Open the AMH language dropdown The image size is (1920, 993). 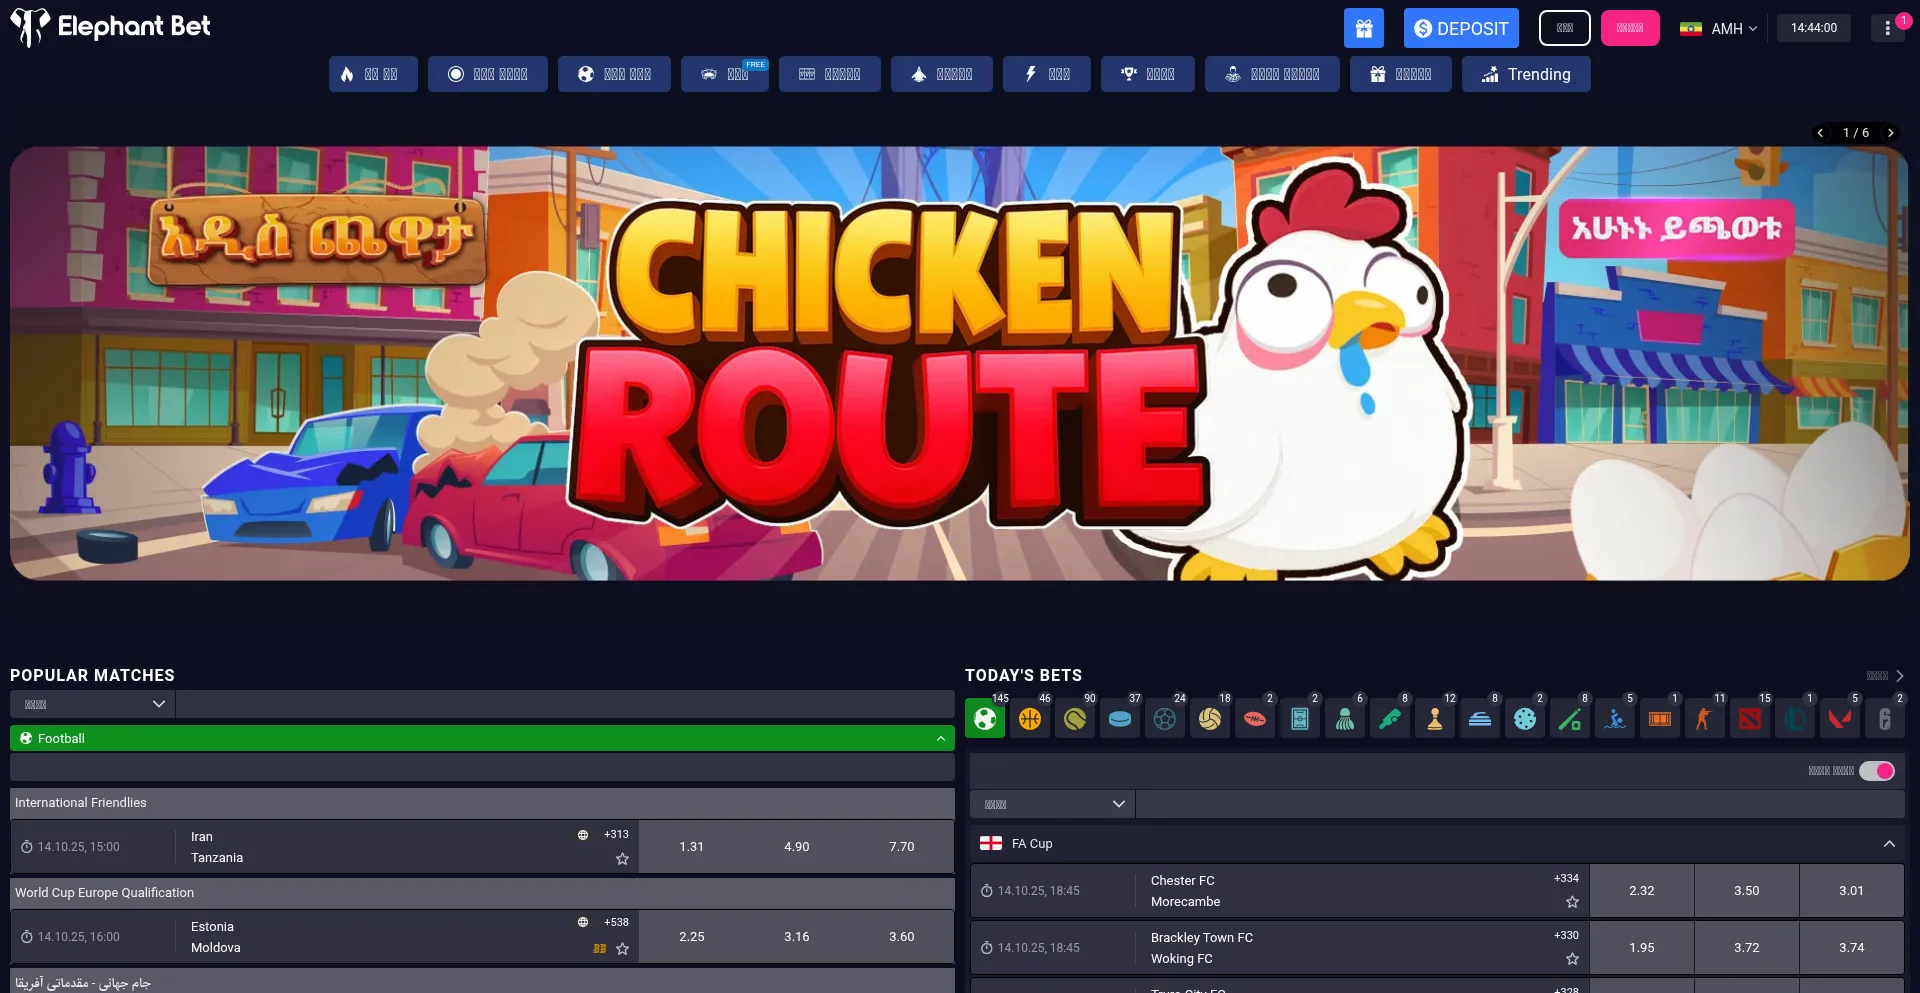point(1718,28)
